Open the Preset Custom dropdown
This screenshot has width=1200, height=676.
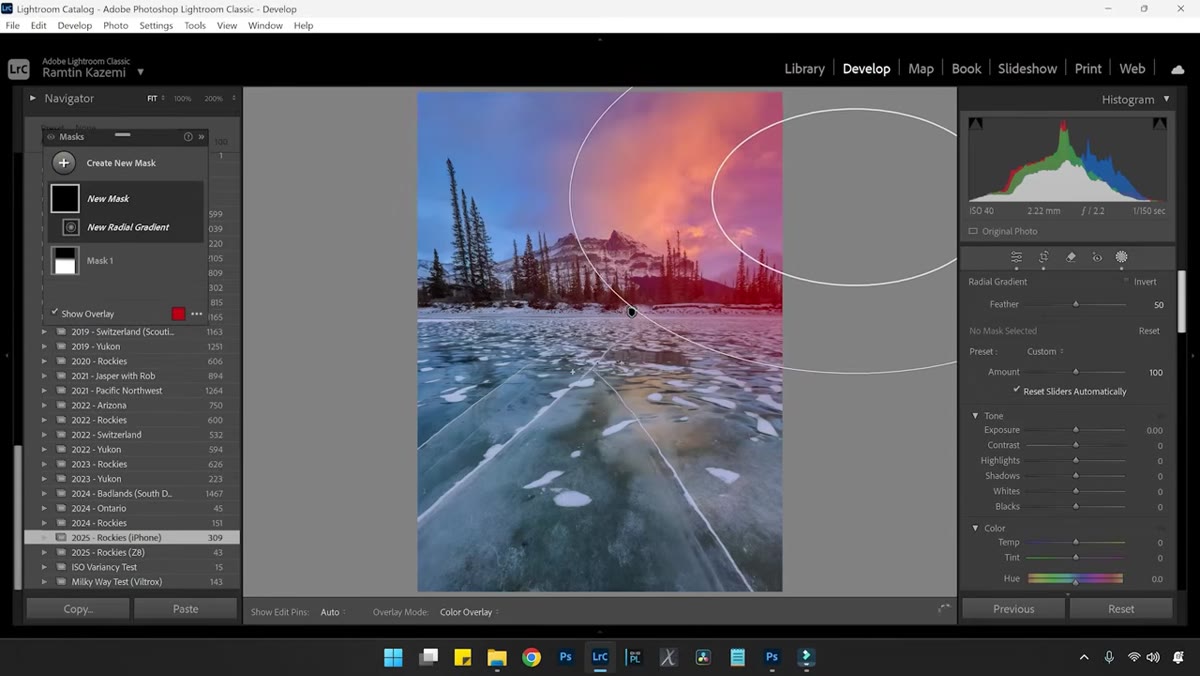pyautogui.click(x=1045, y=352)
